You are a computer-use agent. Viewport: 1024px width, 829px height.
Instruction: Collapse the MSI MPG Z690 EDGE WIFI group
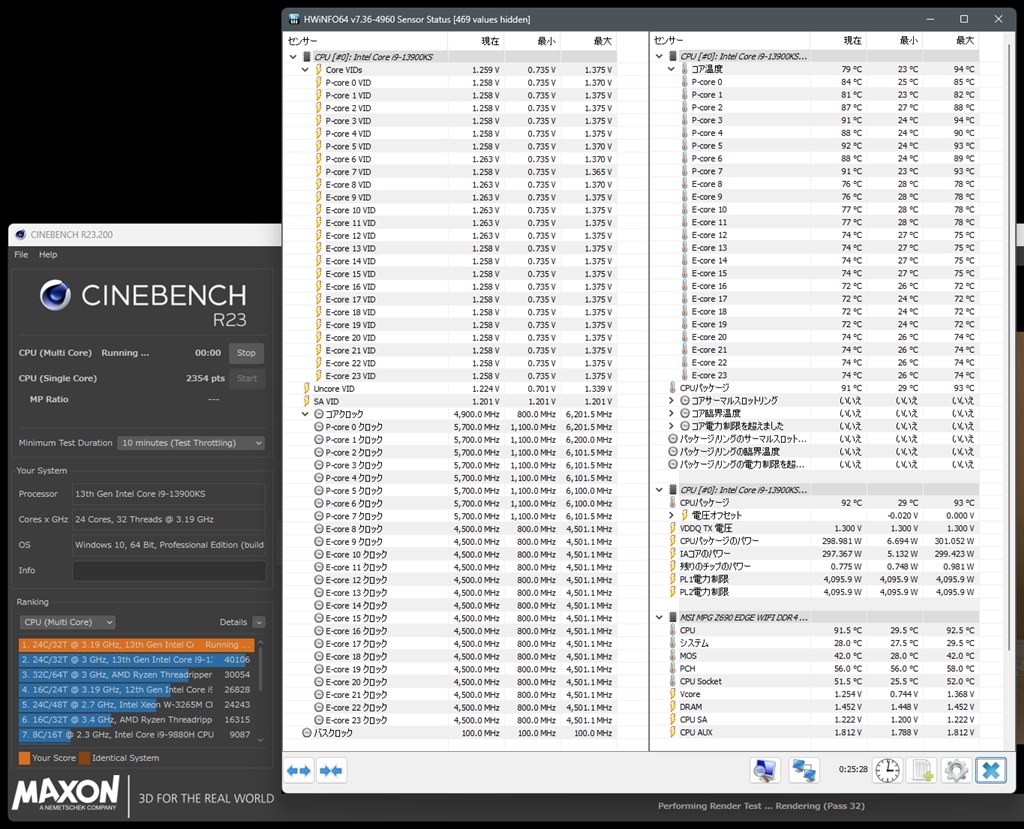point(659,617)
